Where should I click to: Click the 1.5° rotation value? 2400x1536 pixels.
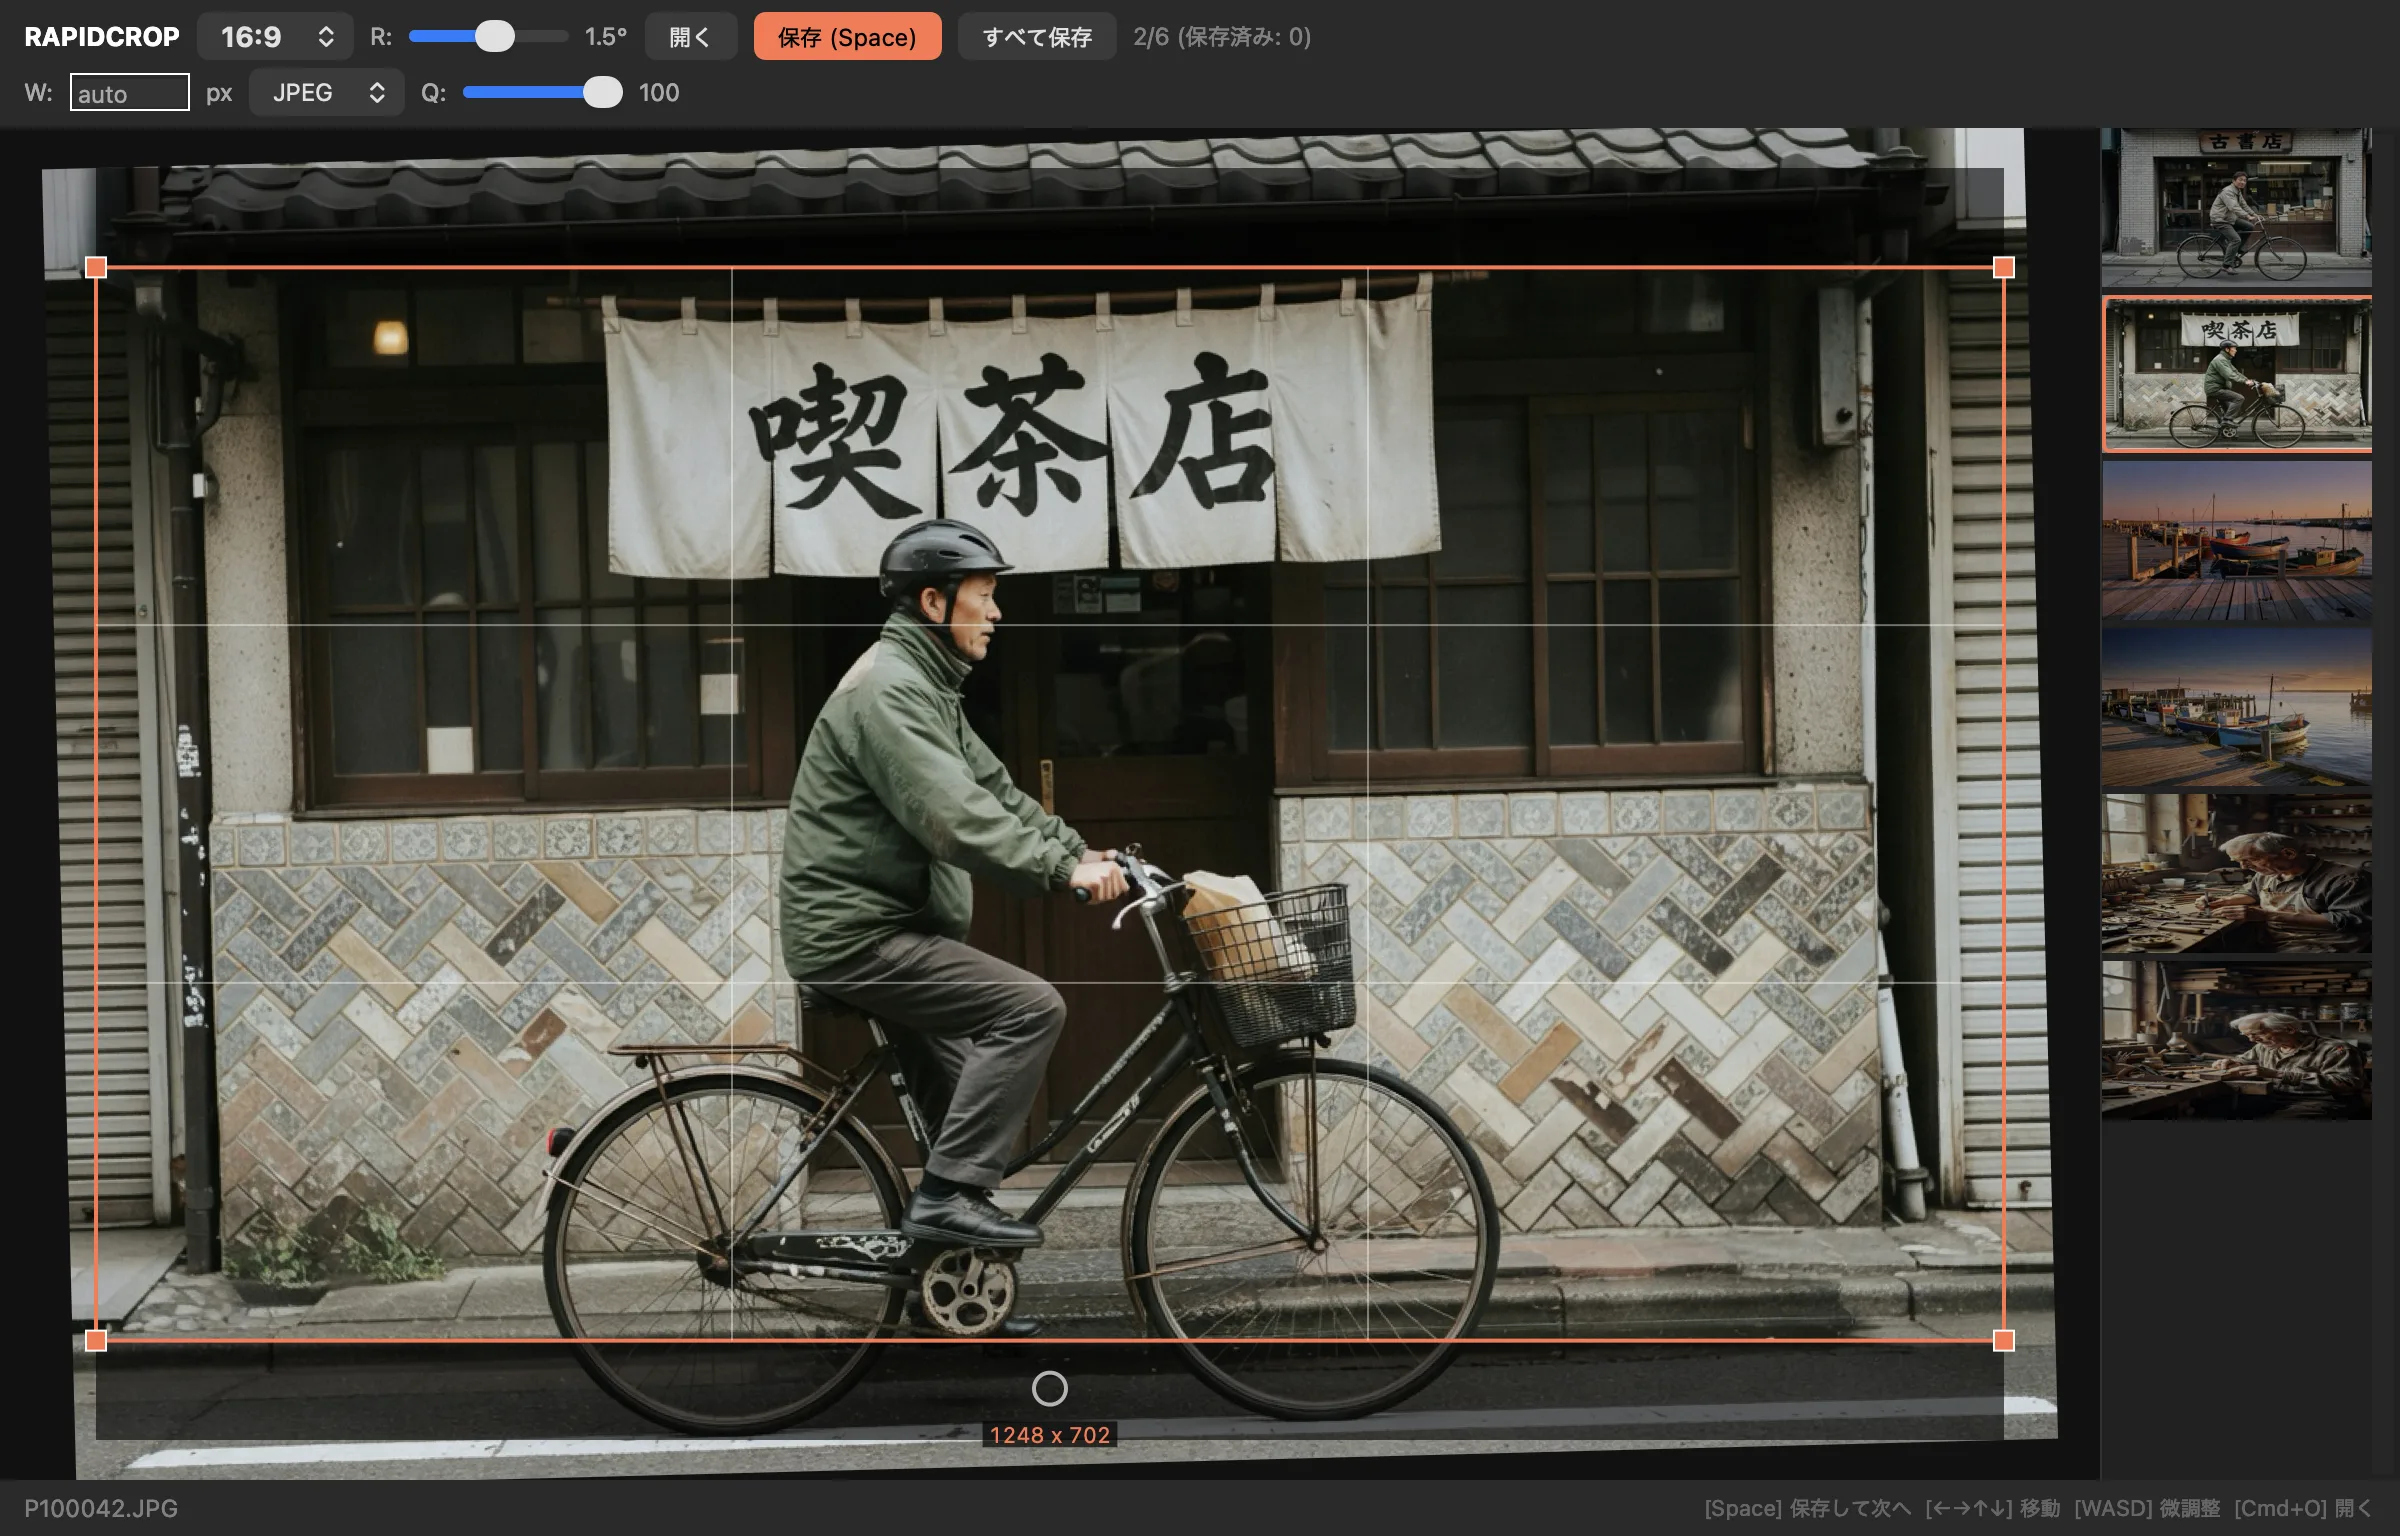point(606,37)
